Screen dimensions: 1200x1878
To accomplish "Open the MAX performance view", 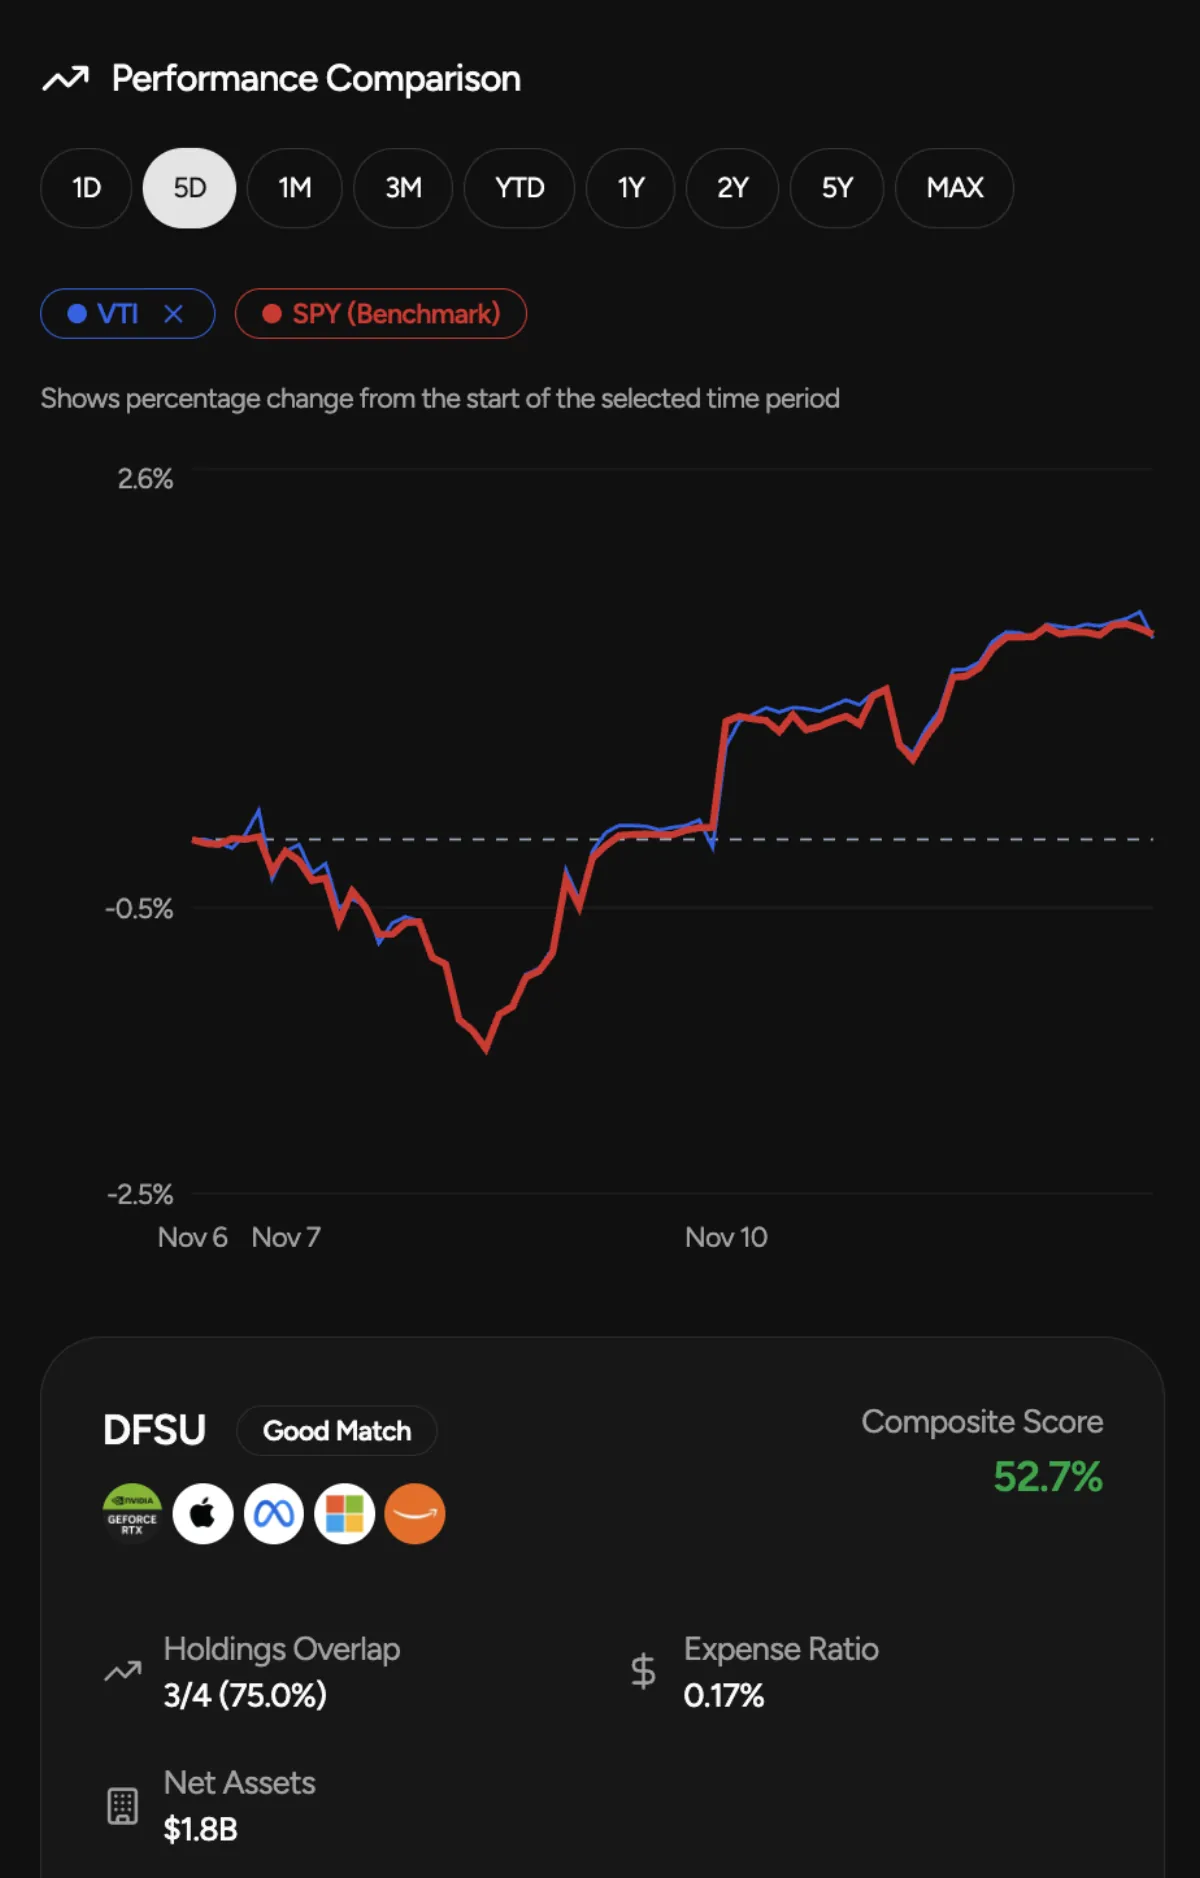I will tap(954, 188).
